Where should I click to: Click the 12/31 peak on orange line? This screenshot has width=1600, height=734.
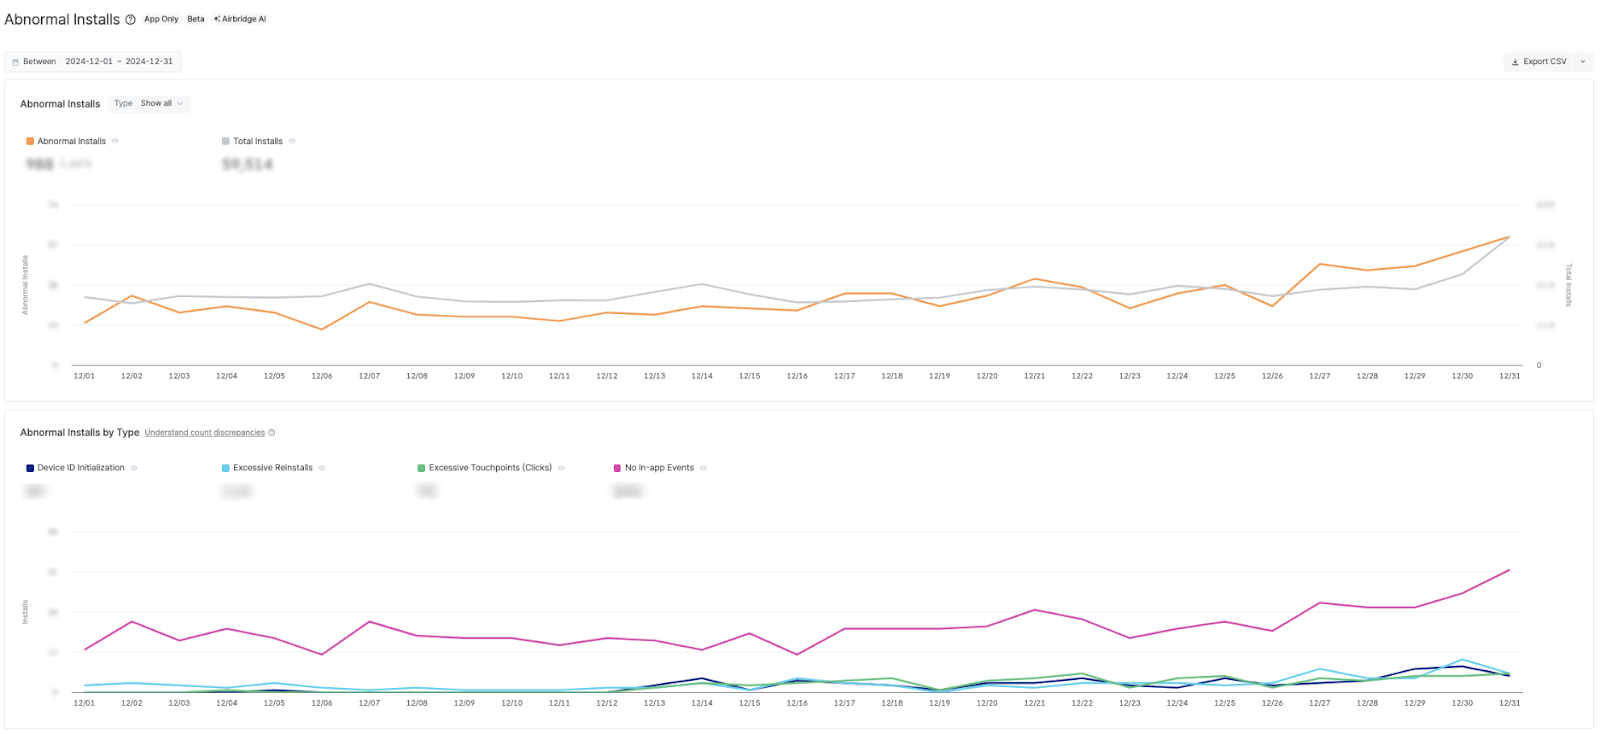(x=1509, y=237)
